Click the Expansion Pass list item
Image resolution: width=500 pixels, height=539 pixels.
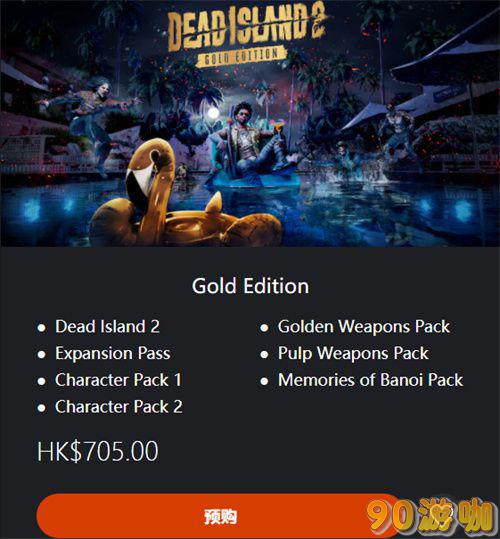coord(113,353)
